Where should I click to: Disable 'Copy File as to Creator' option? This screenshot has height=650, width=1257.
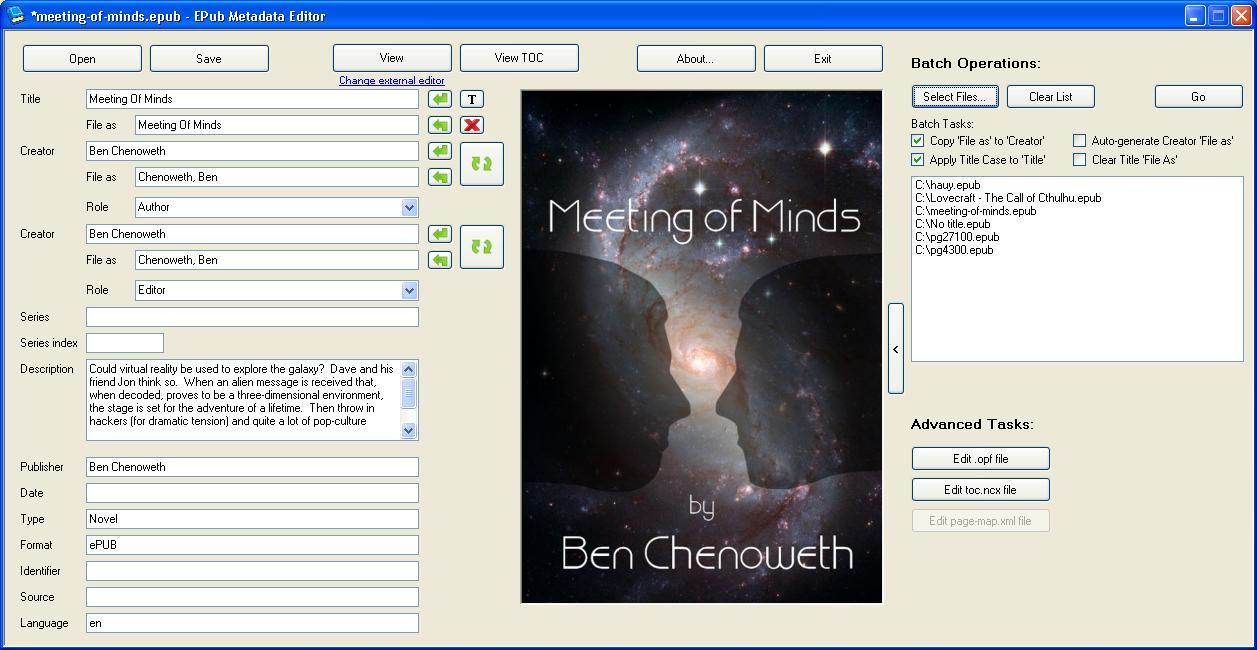(x=917, y=141)
